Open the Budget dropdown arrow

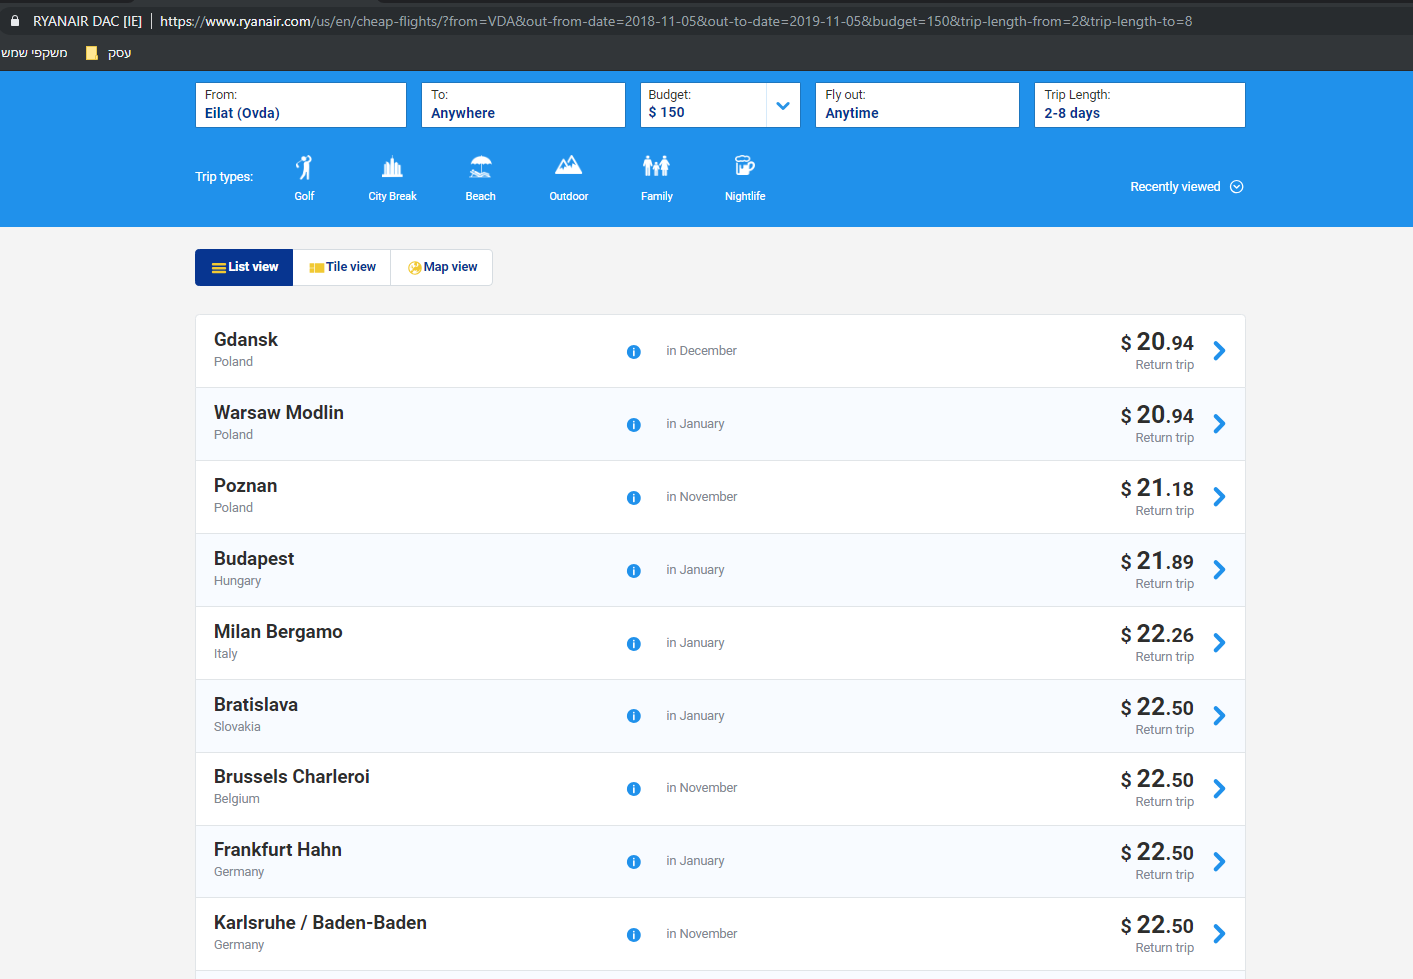tap(783, 105)
